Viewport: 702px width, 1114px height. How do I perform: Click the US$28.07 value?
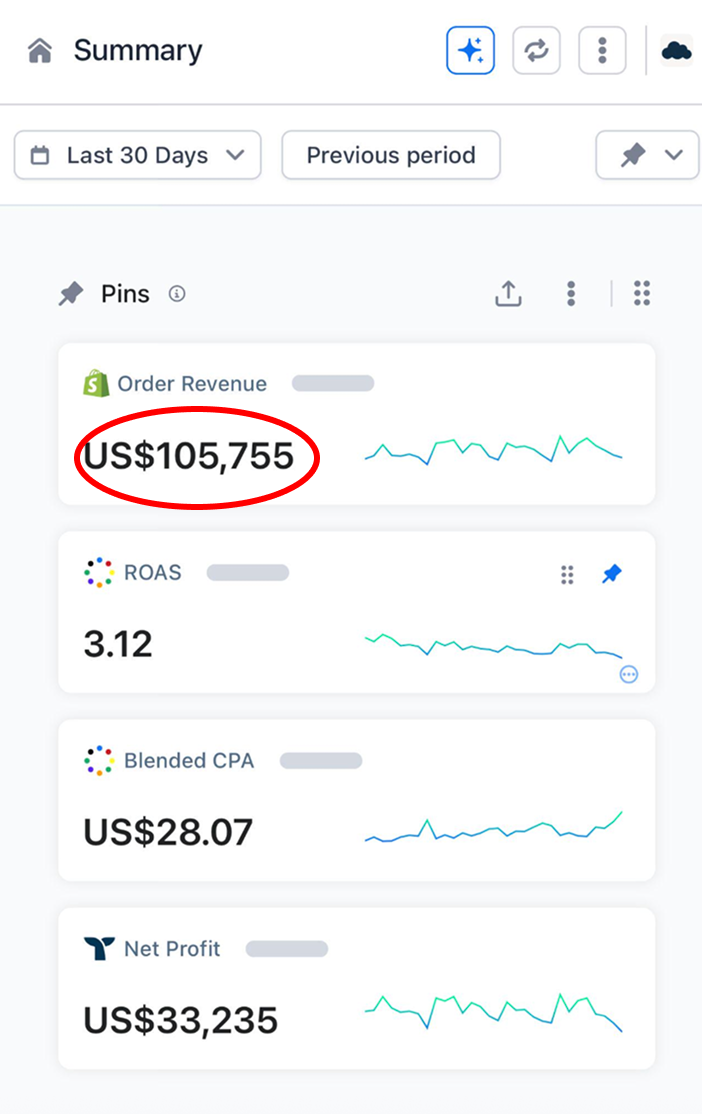168,833
